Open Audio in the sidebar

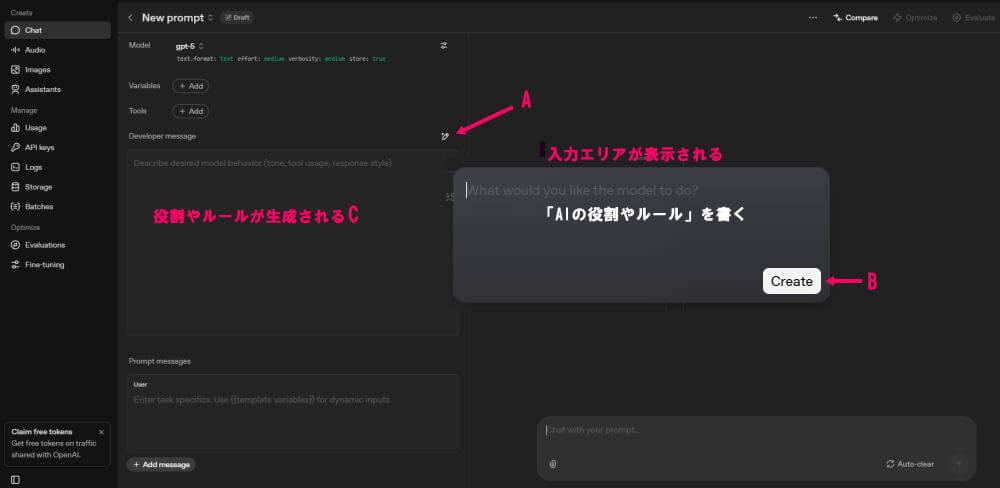[x=34, y=50]
